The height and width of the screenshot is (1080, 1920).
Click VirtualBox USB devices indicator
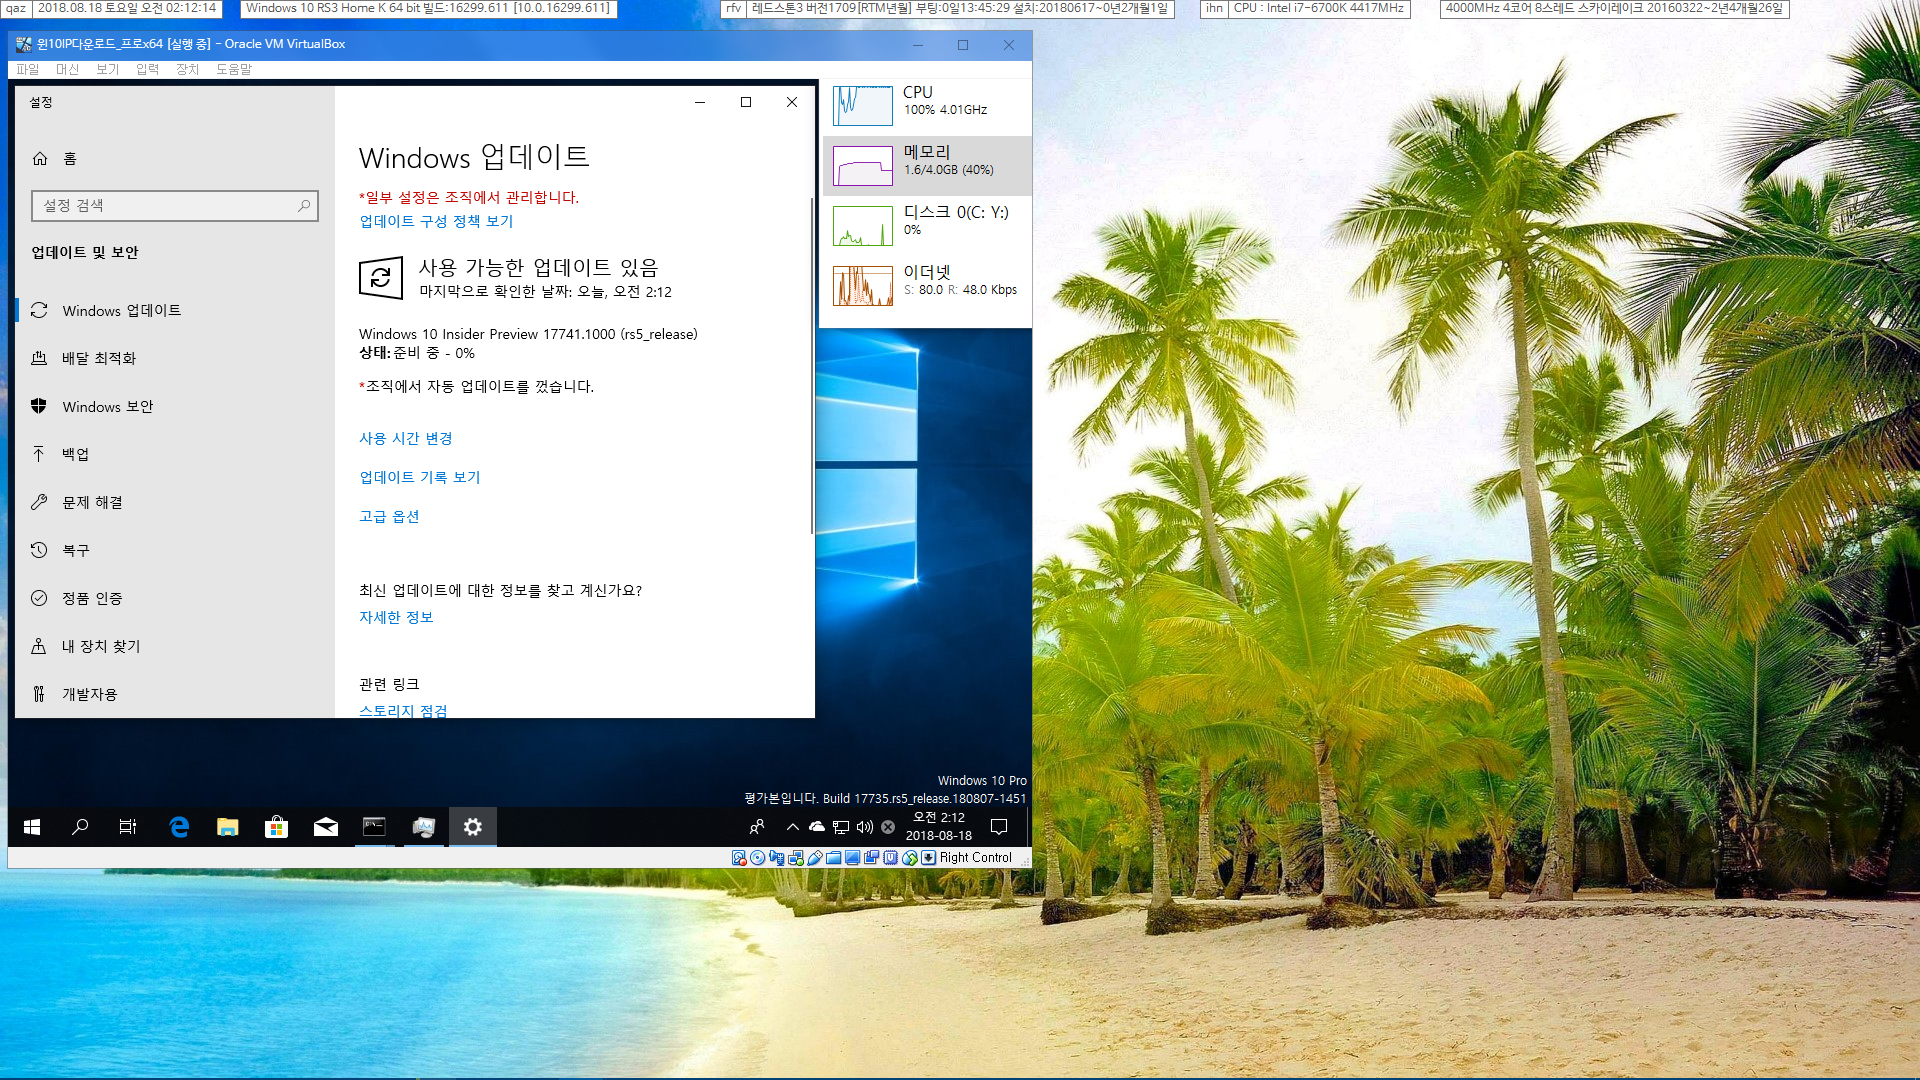815,858
